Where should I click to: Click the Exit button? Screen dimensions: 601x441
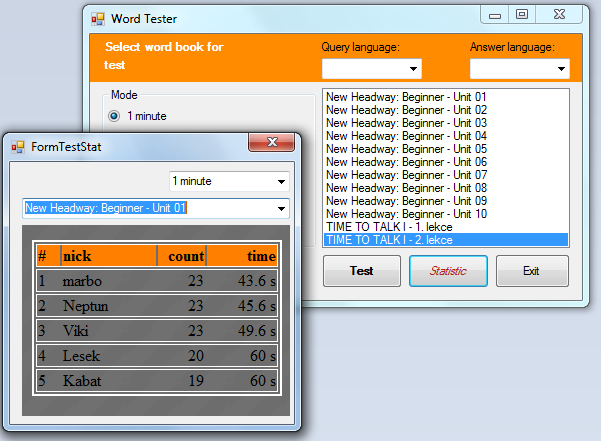click(531, 271)
